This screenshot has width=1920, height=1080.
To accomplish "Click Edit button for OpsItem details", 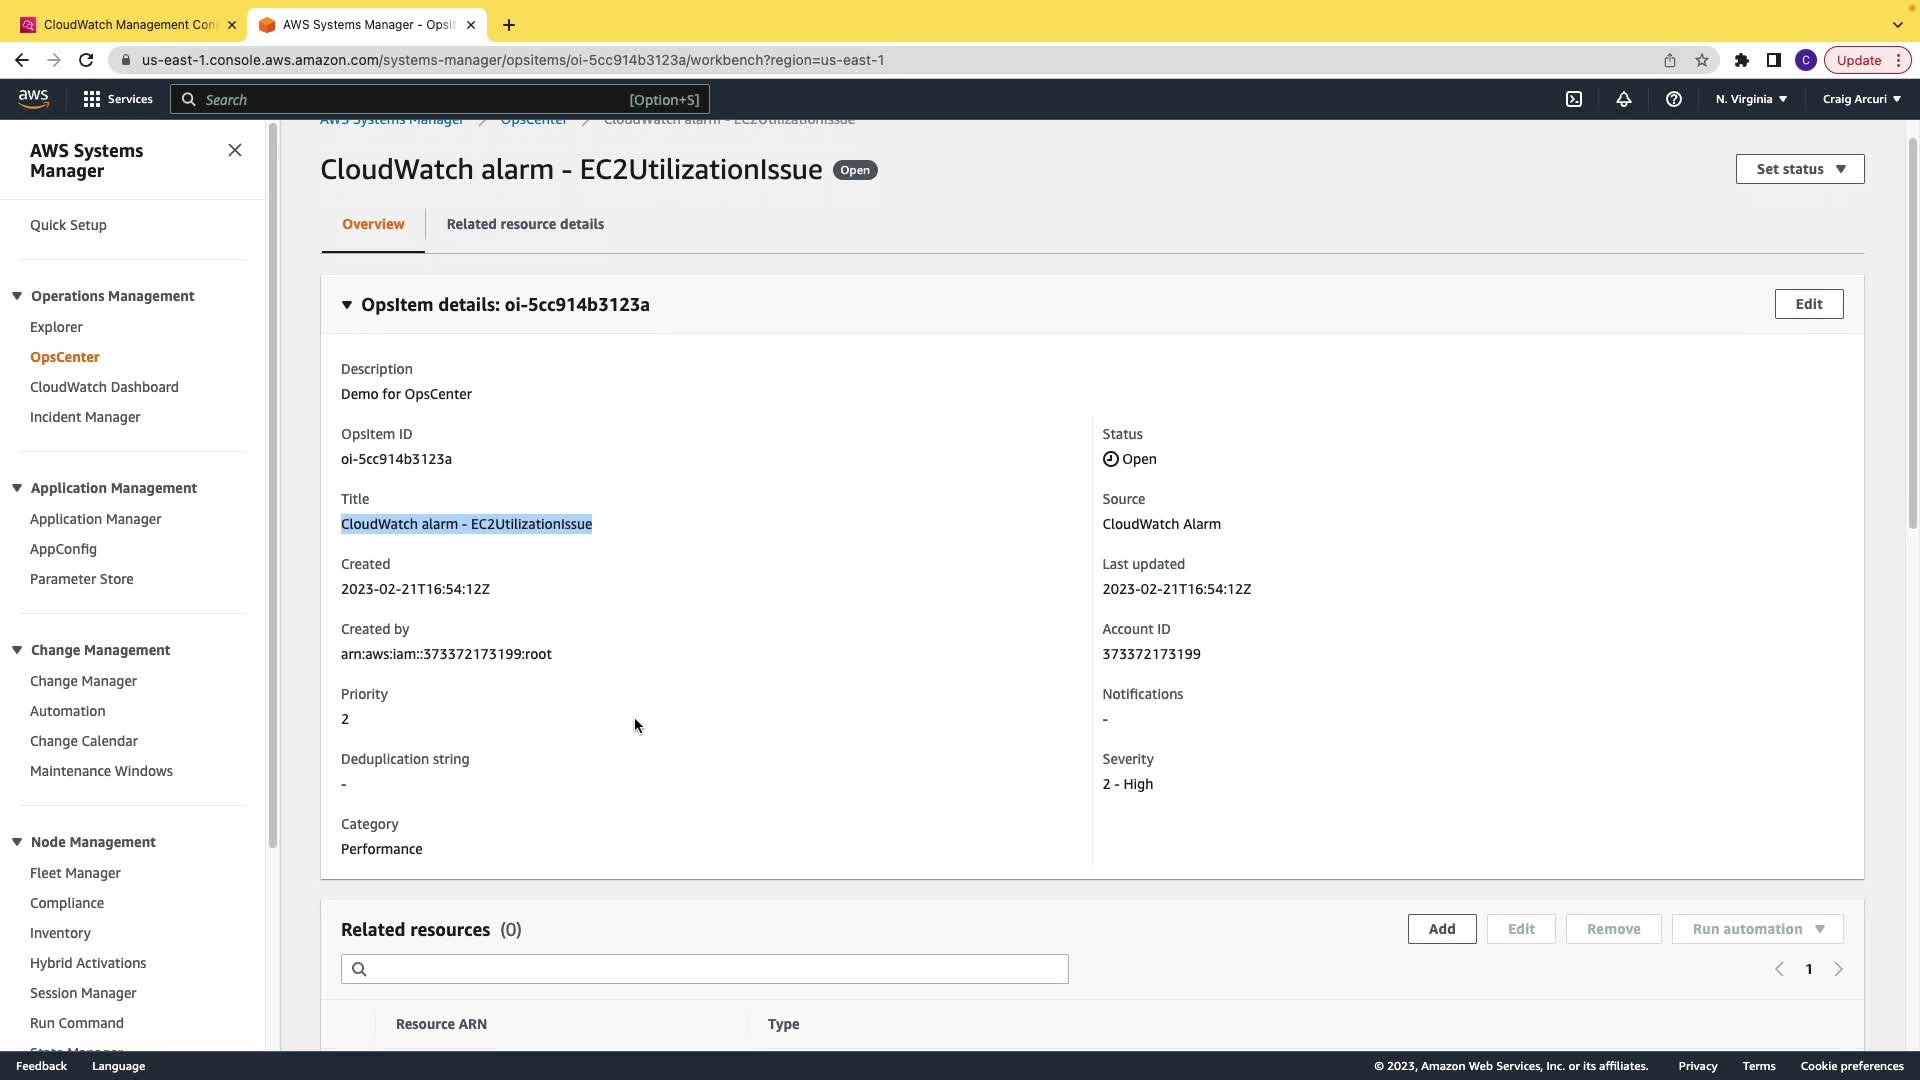I will coord(1809,304).
